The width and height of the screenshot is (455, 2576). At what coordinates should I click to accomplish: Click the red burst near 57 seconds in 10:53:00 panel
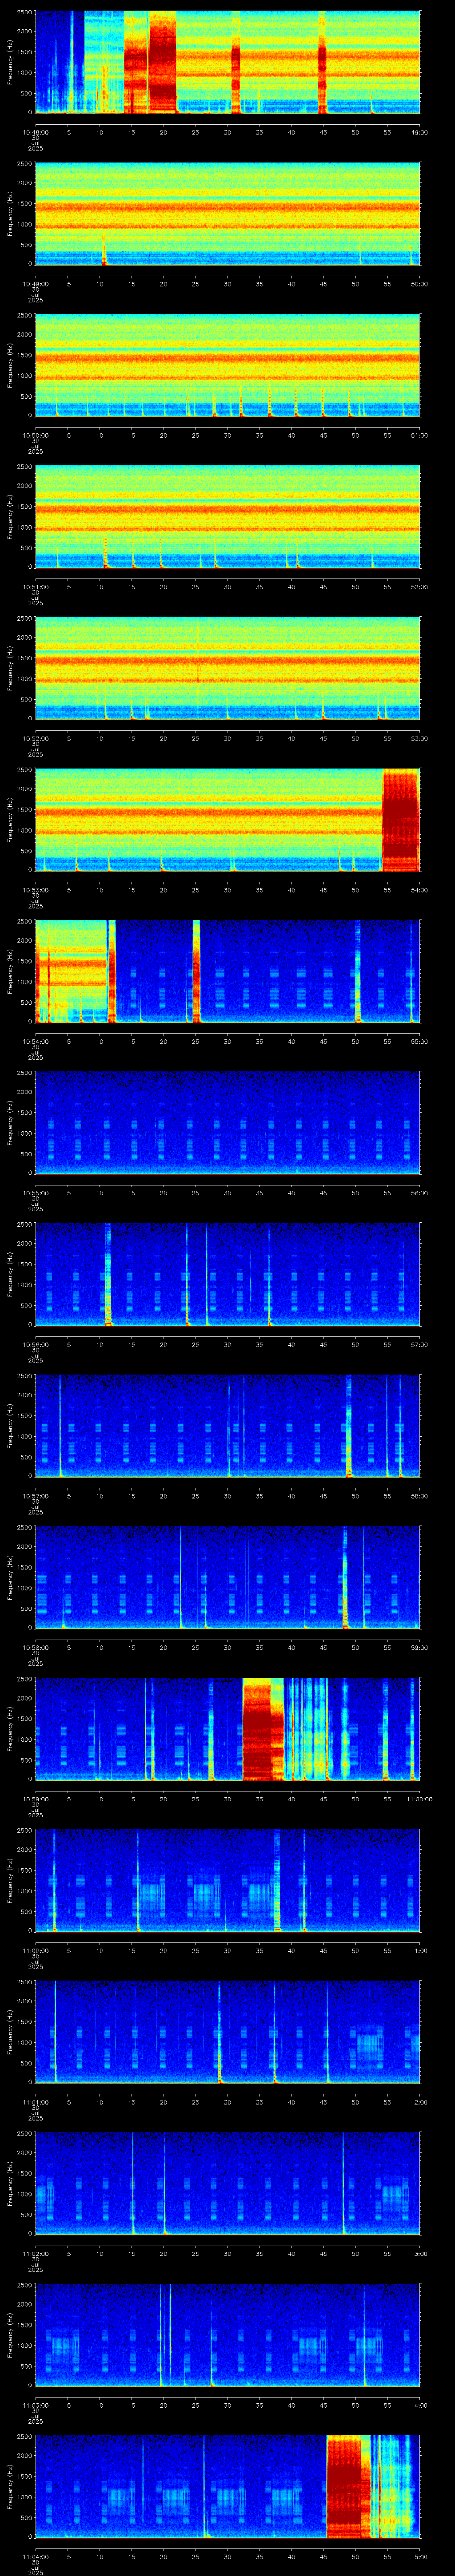point(401,820)
